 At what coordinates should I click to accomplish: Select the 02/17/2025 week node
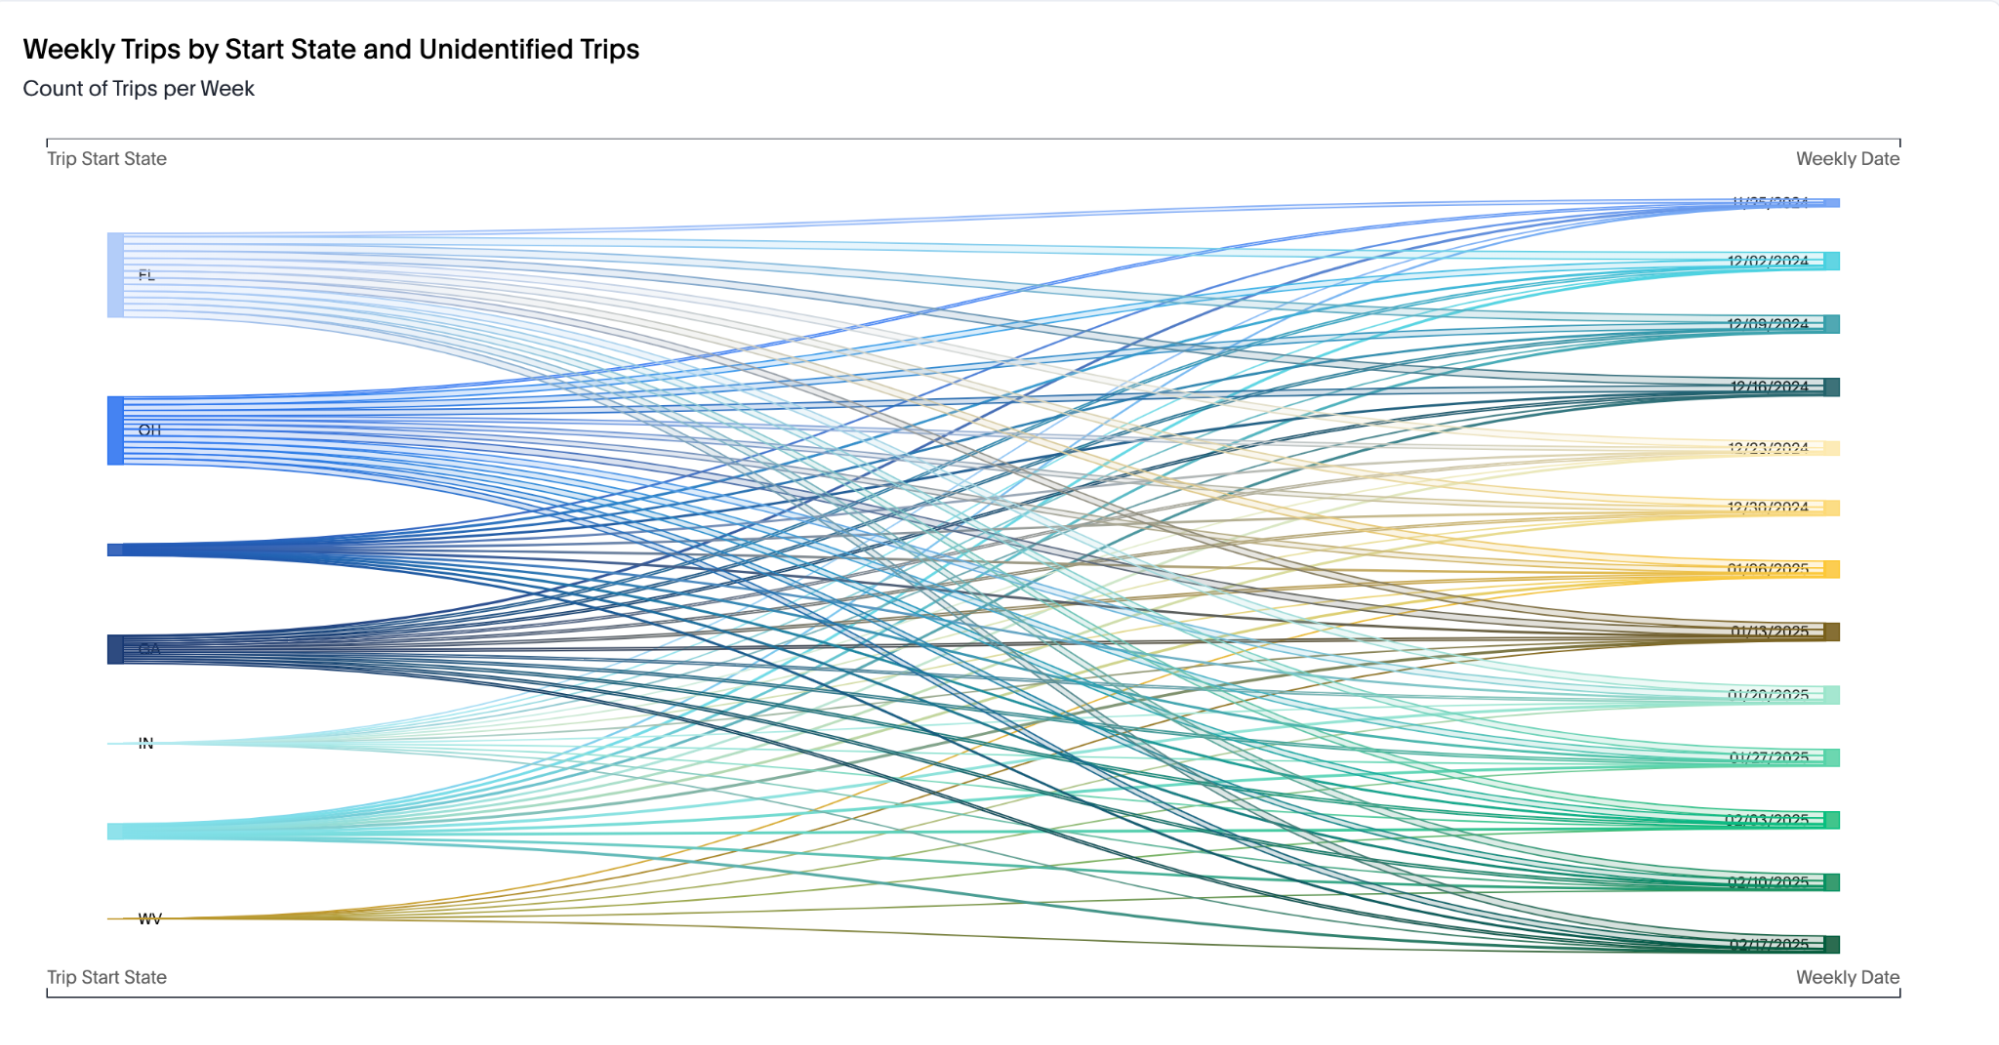click(x=1831, y=944)
